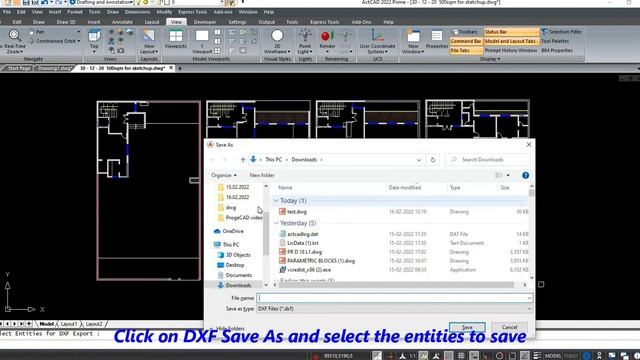Expand the Display panel dropdown

pyautogui.click(x=490, y=59)
